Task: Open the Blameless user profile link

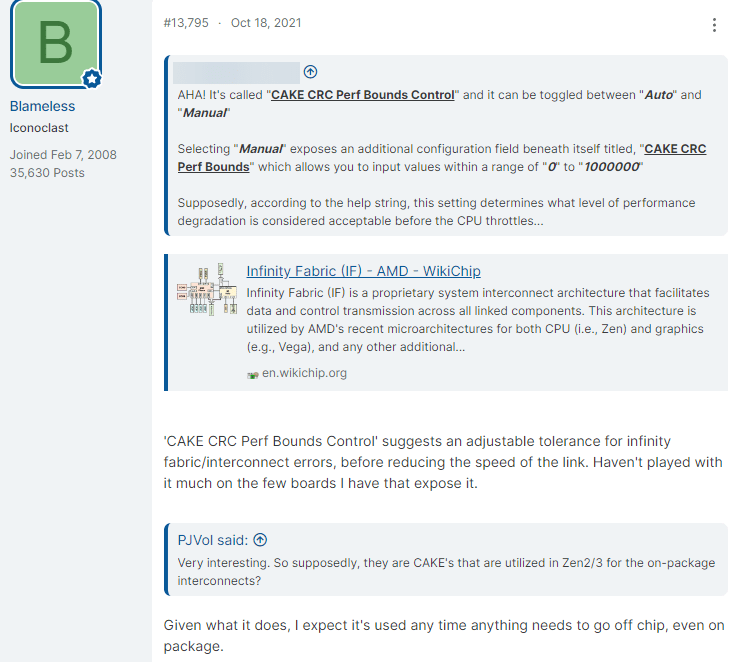Action: click(x=42, y=106)
